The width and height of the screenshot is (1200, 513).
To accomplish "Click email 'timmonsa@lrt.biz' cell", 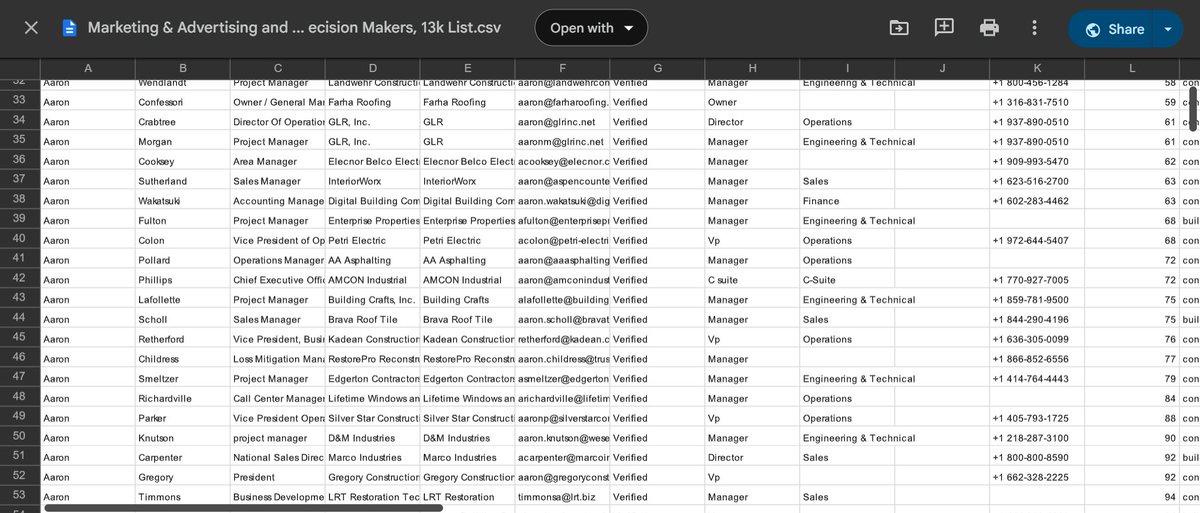I will click(562, 497).
